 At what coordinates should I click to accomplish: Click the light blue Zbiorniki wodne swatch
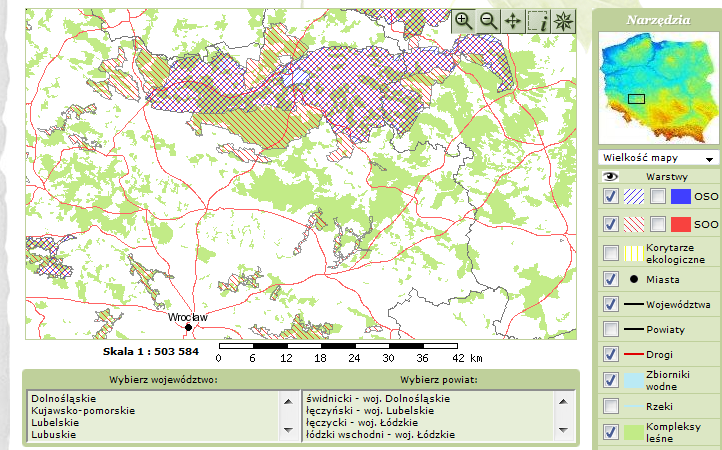634,380
